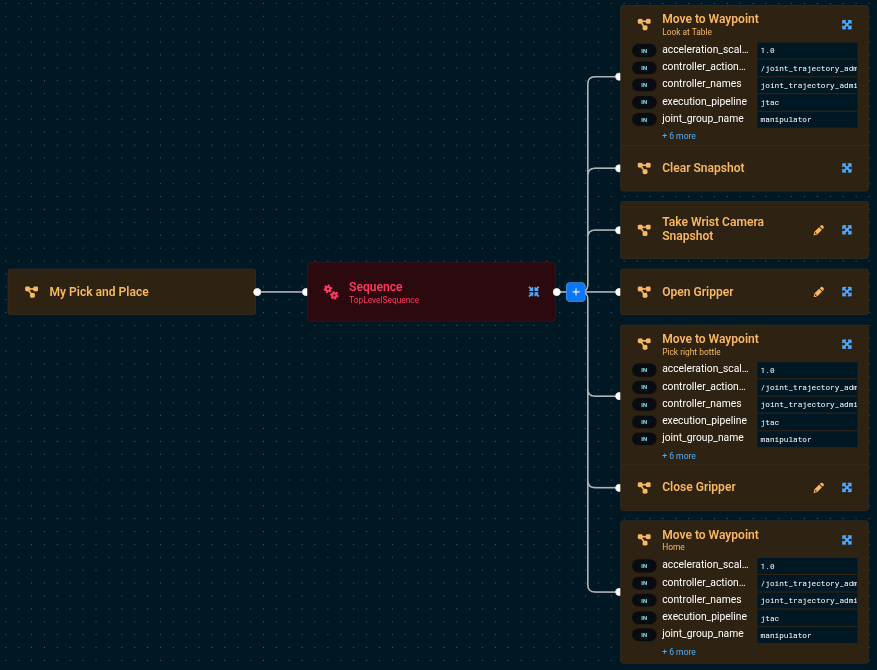Screen dimensions: 877x670
Task: Show 6 more parameters for Pick right bottle
Action: point(678,456)
